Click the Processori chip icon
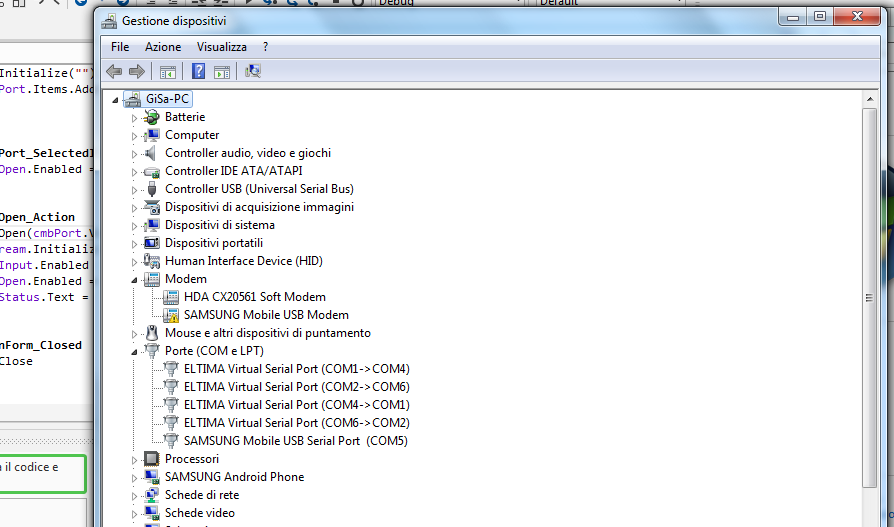Viewport: 894px width, 527px height. [152, 459]
